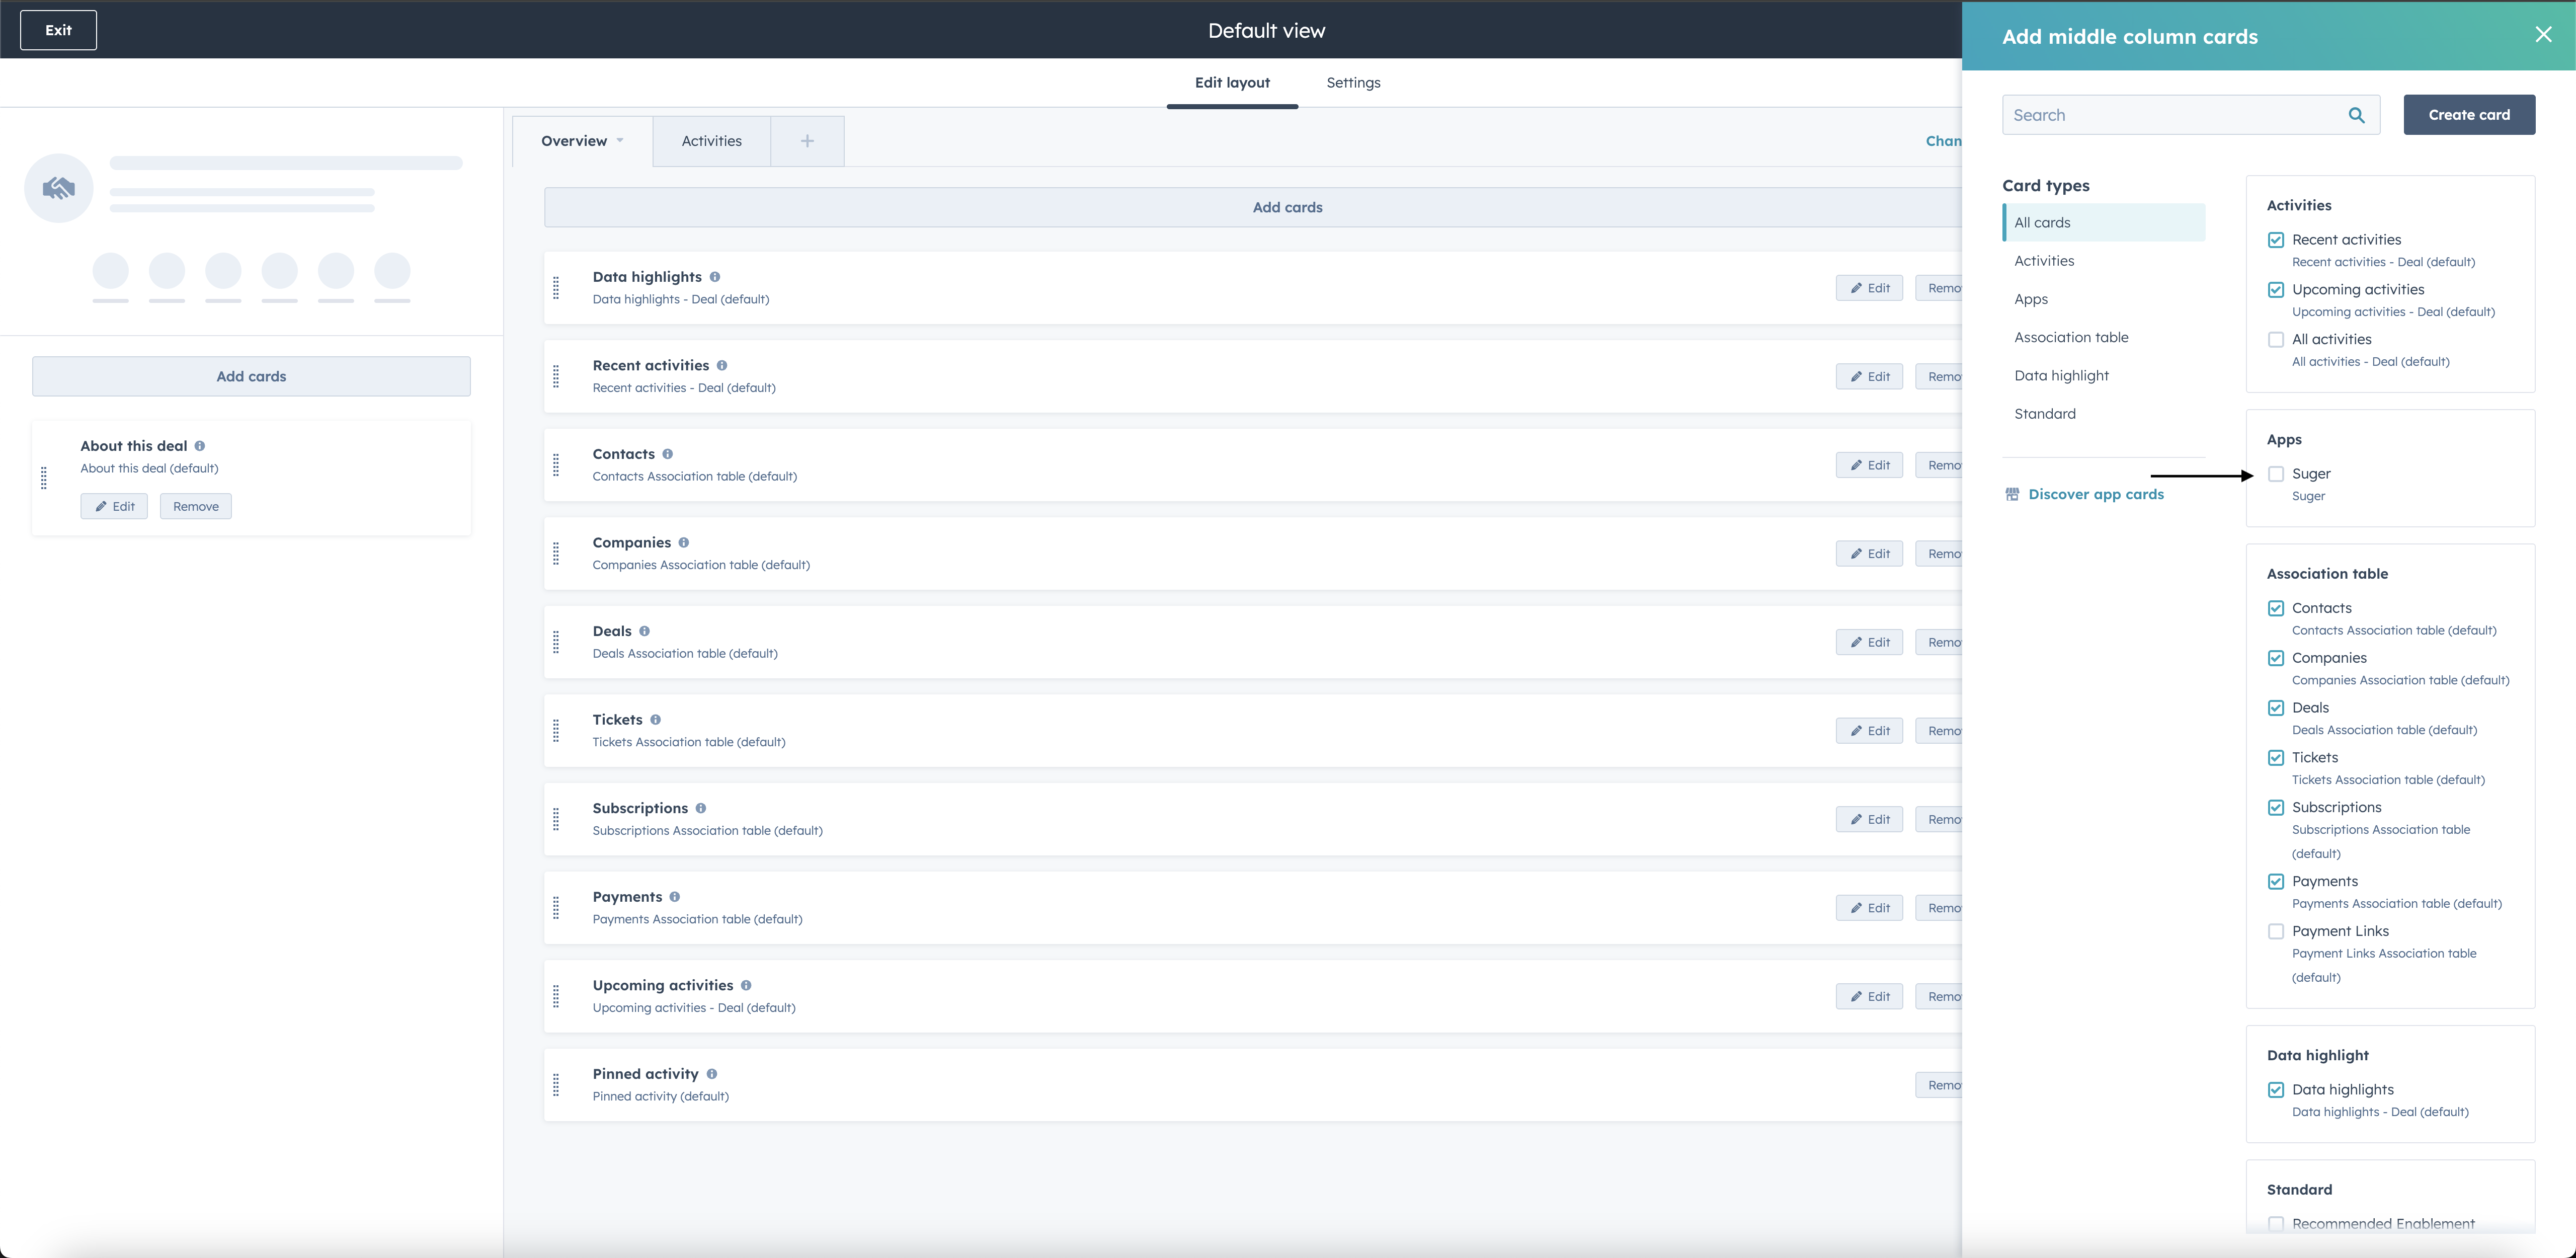This screenshot has width=2576, height=1258.
Task: Open the Overview tab dropdown arrow
Action: 620,141
